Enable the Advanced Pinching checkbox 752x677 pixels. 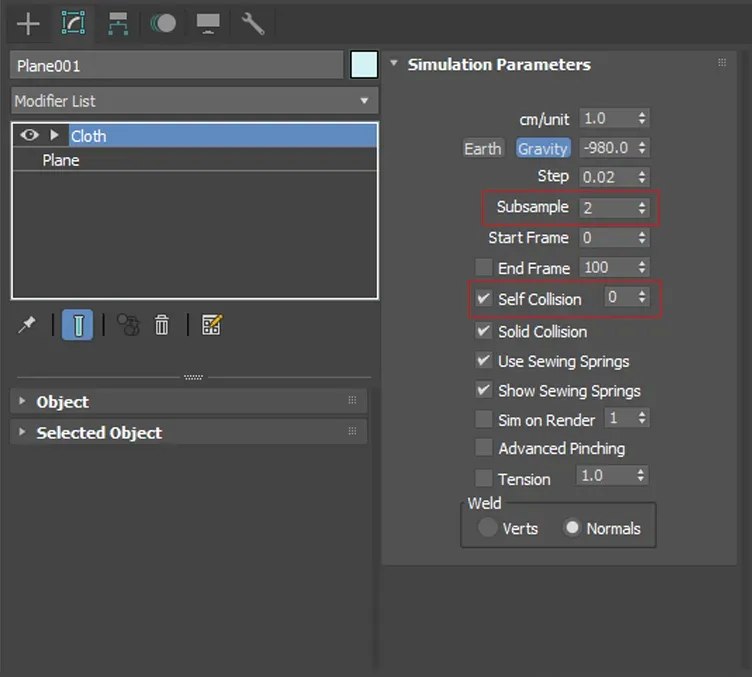(483, 448)
